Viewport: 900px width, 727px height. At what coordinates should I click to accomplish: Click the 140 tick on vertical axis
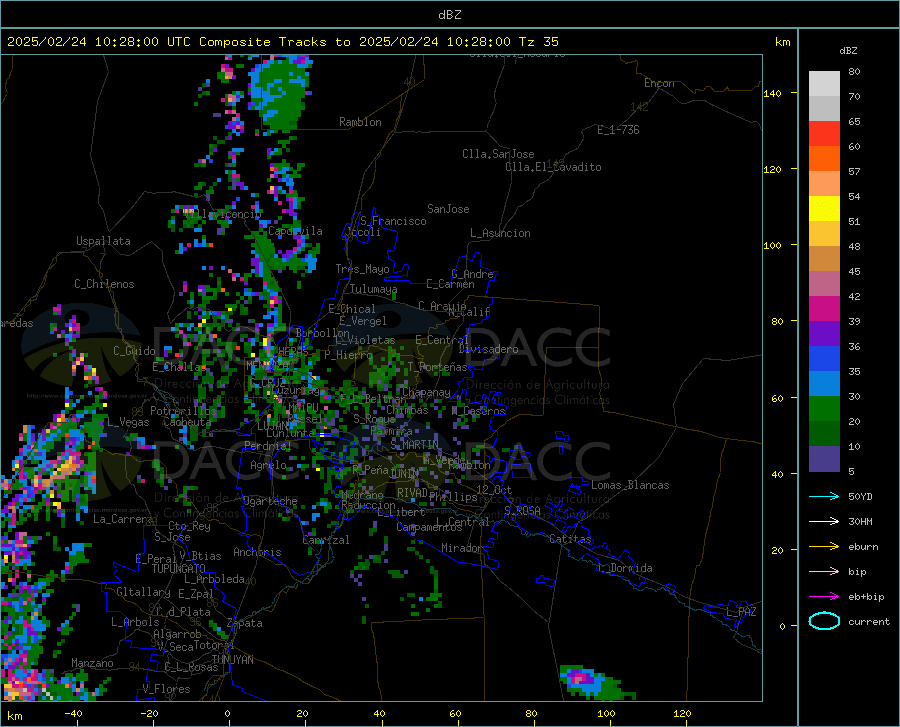[772, 94]
